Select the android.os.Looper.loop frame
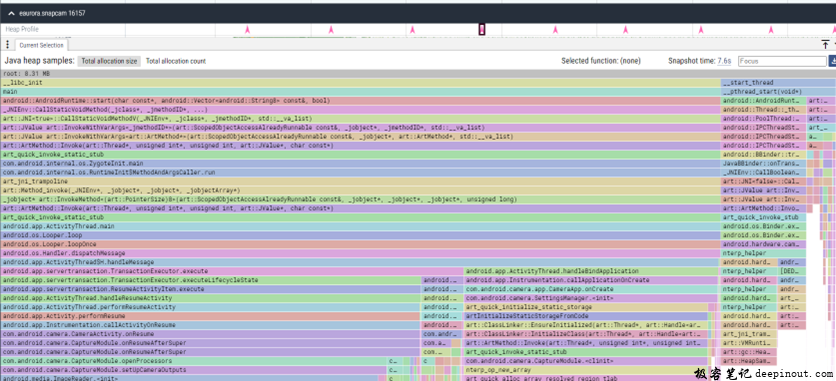Viewport: 836px width, 381px height. pyautogui.click(x=360, y=236)
